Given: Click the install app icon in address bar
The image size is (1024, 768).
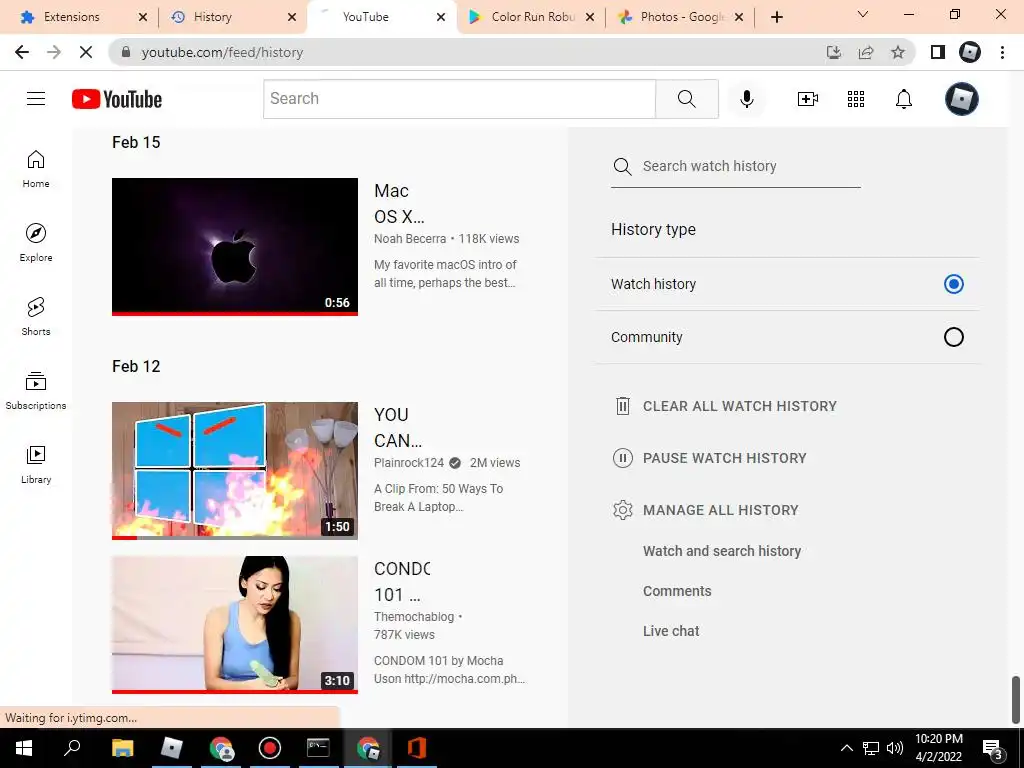Looking at the screenshot, I should (x=834, y=52).
